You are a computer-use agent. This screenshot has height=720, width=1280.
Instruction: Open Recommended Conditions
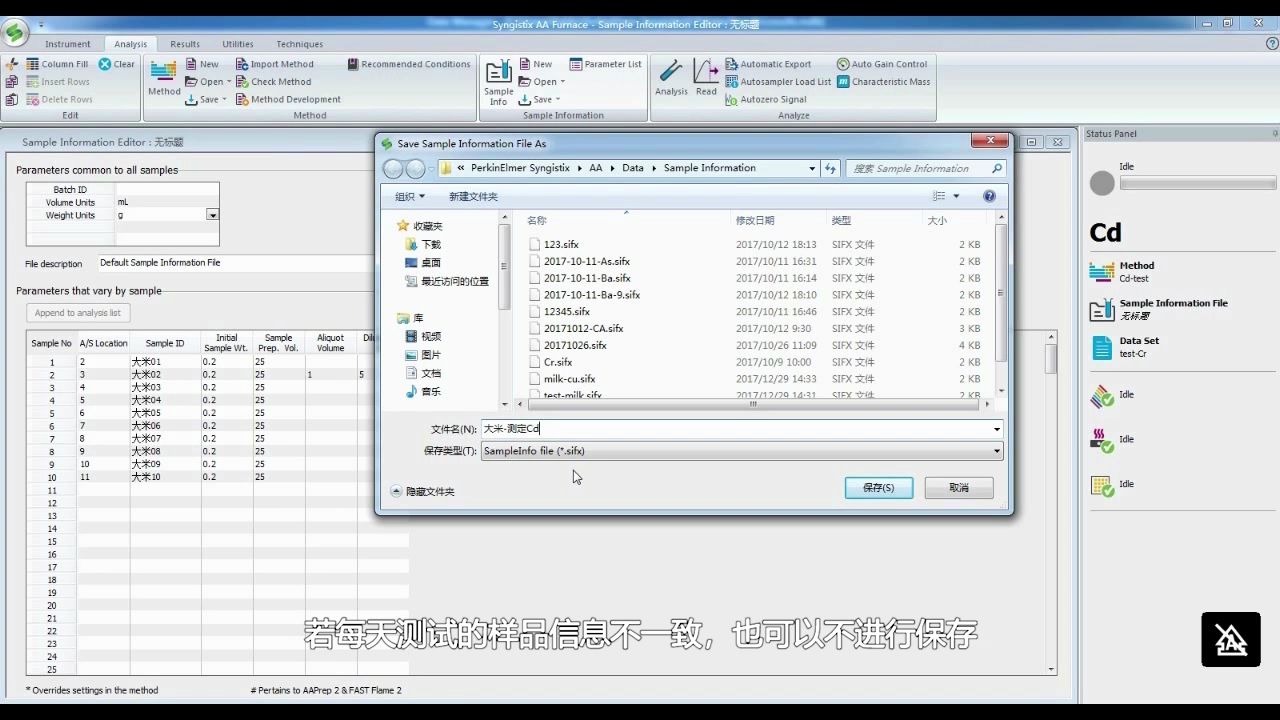coord(409,64)
